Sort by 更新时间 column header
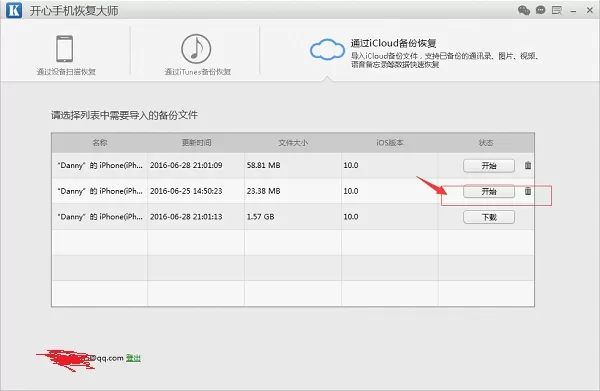 [196, 143]
